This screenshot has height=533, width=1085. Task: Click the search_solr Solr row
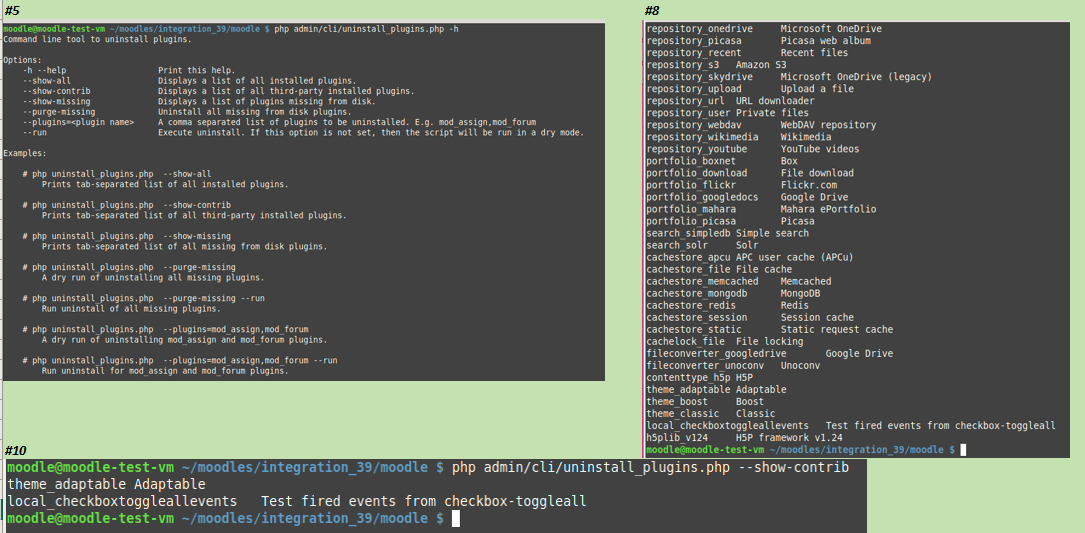tap(702, 246)
